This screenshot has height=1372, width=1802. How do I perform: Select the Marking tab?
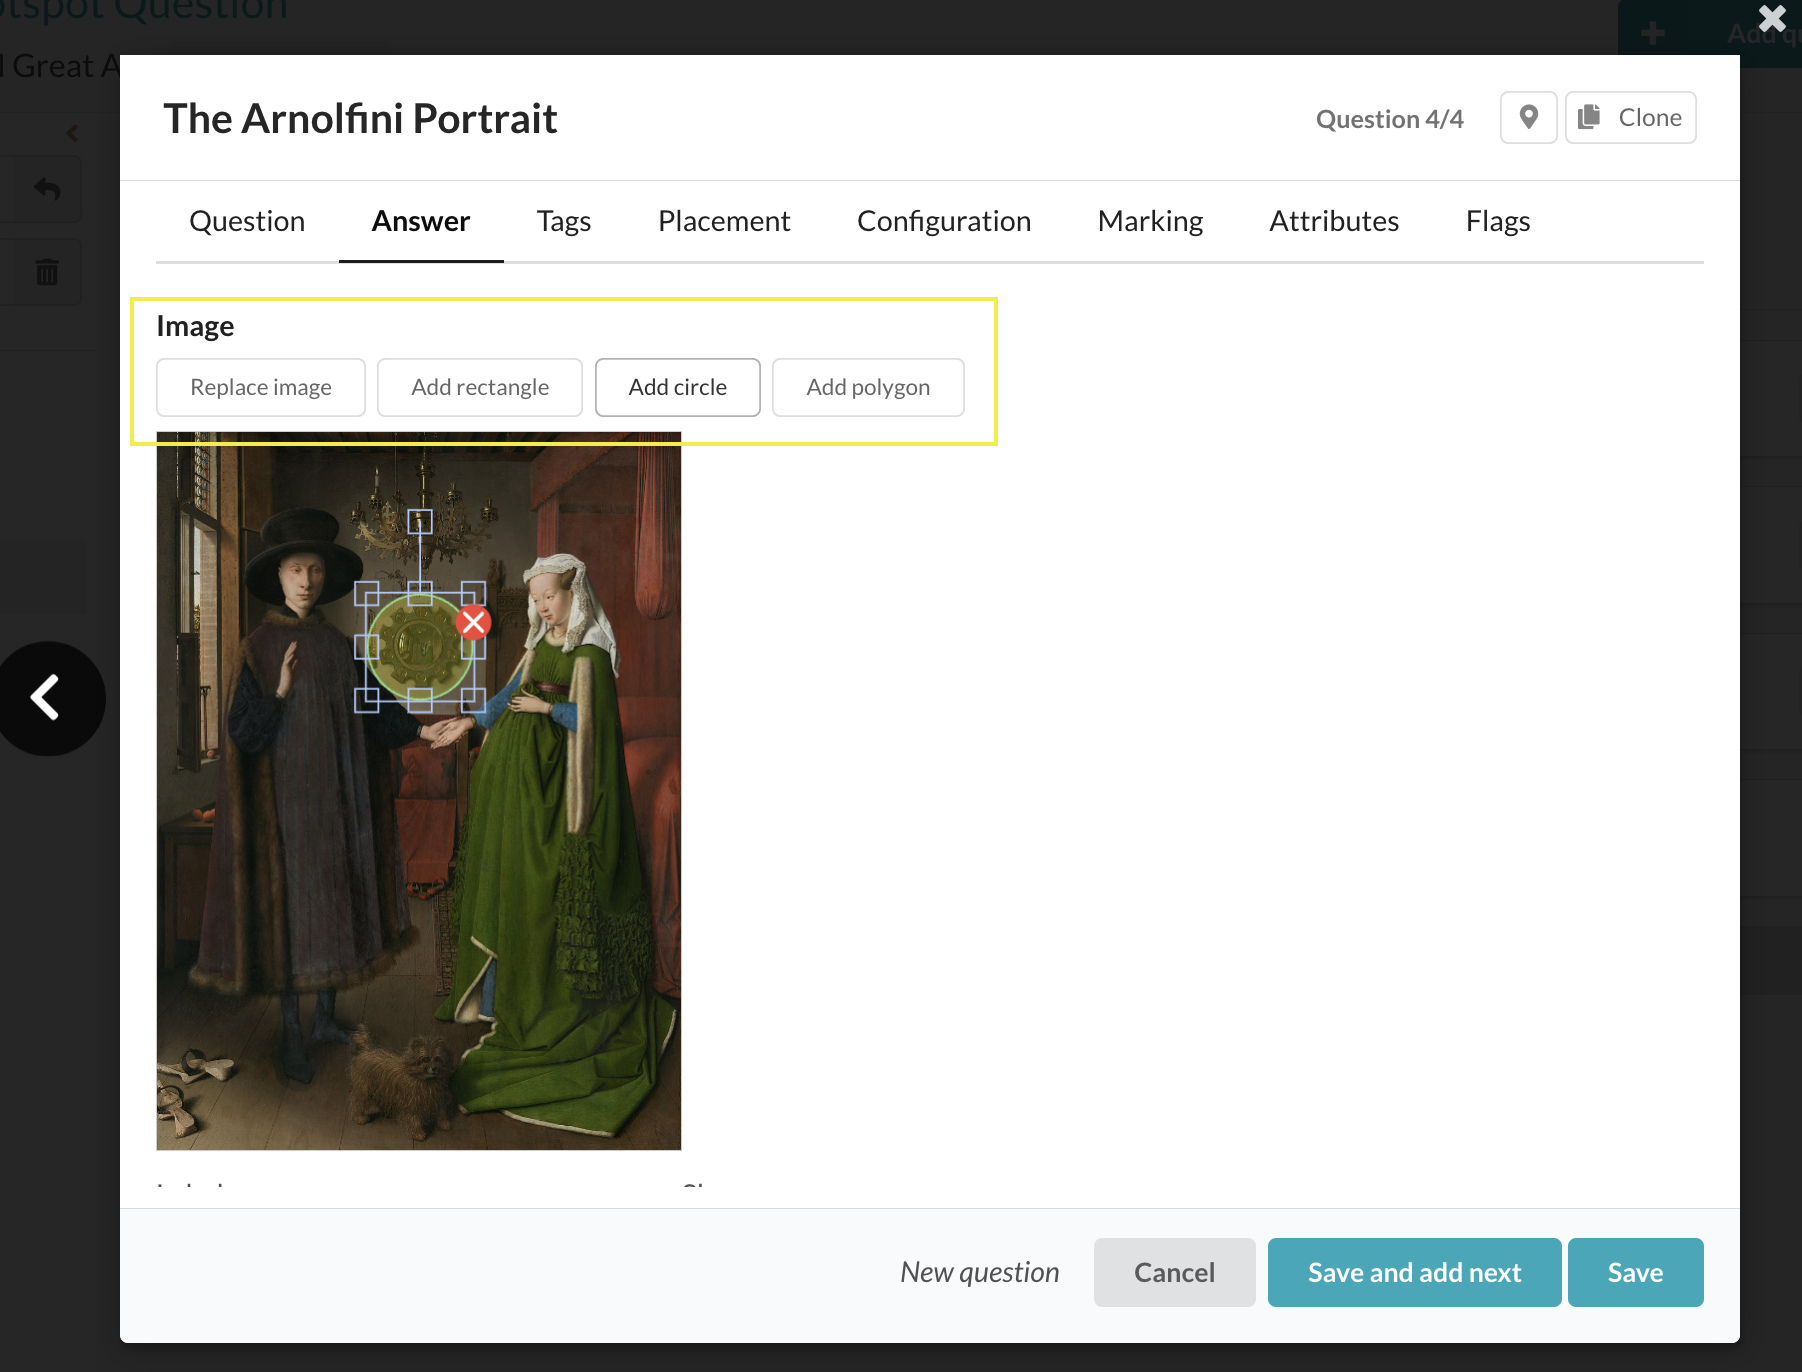(1150, 221)
